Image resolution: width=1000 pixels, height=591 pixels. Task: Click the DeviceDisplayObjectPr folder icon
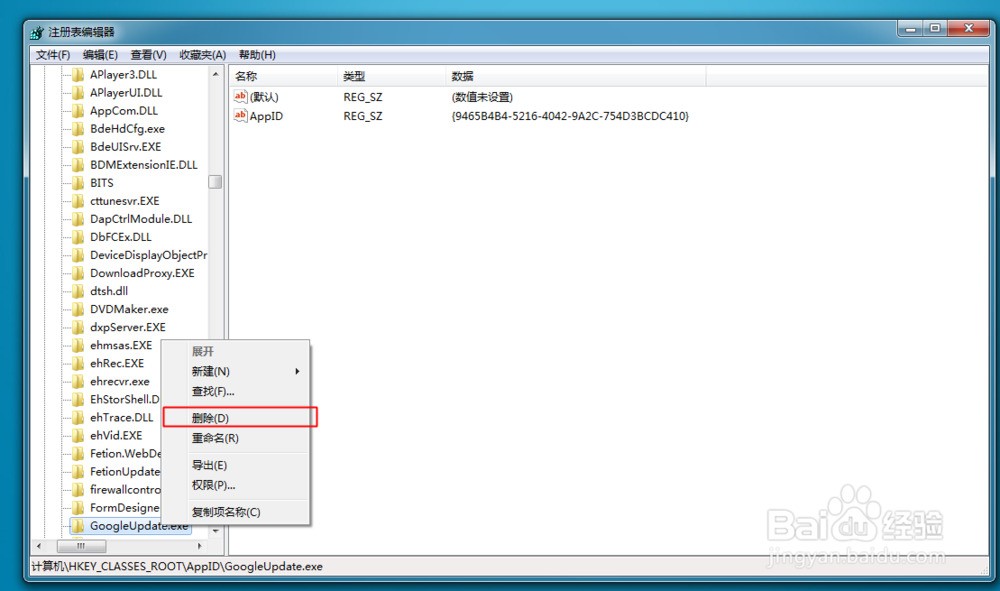(78, 255)
